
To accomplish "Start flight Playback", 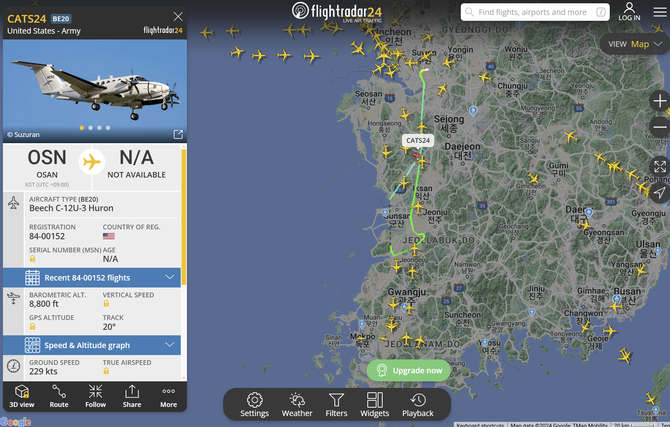I will click(418, 404).
